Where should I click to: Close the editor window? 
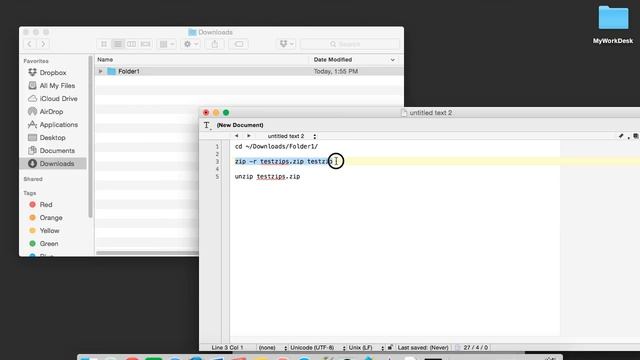(206, 113)
